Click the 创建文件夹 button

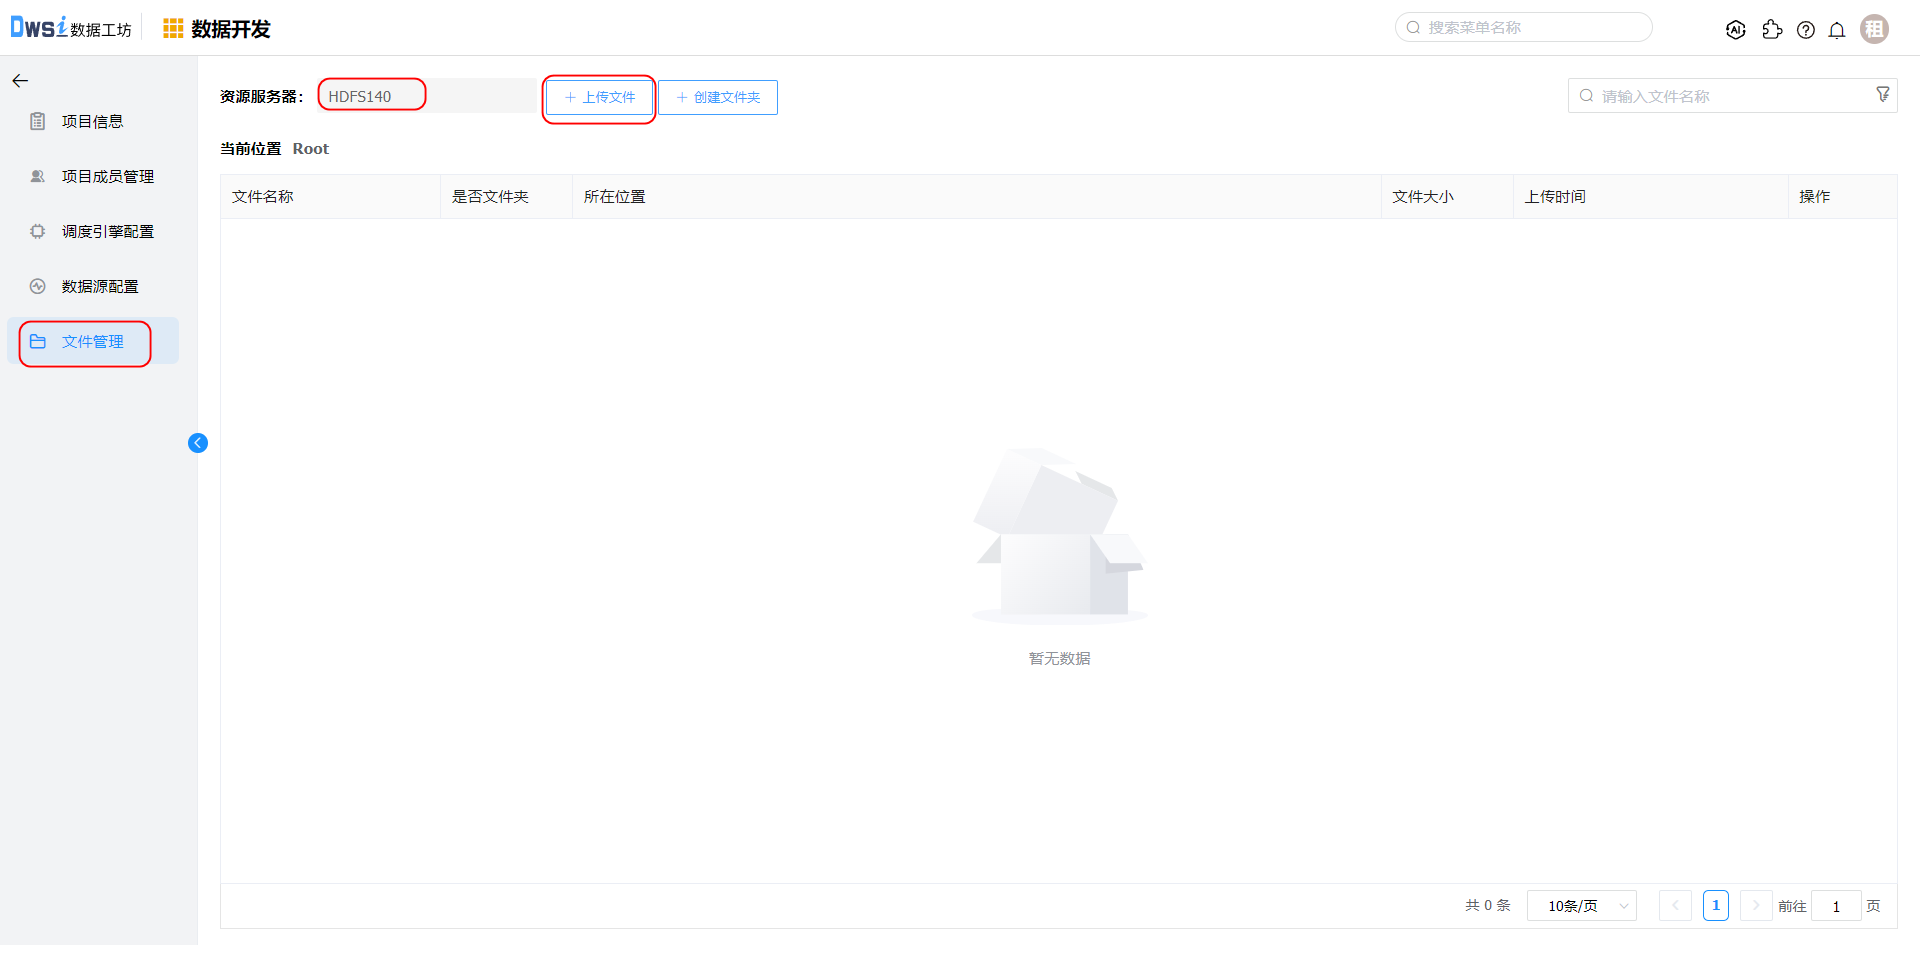[x=718, y=98]
